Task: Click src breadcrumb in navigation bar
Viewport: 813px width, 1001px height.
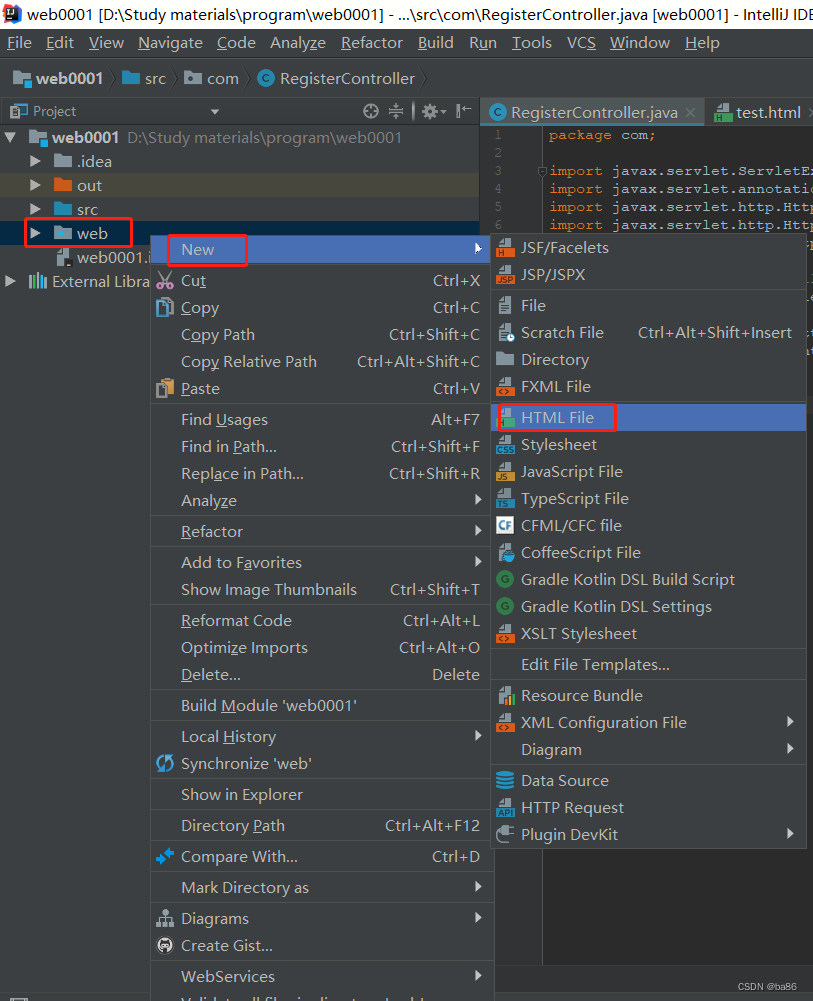Action: click(x=144, y=79)
